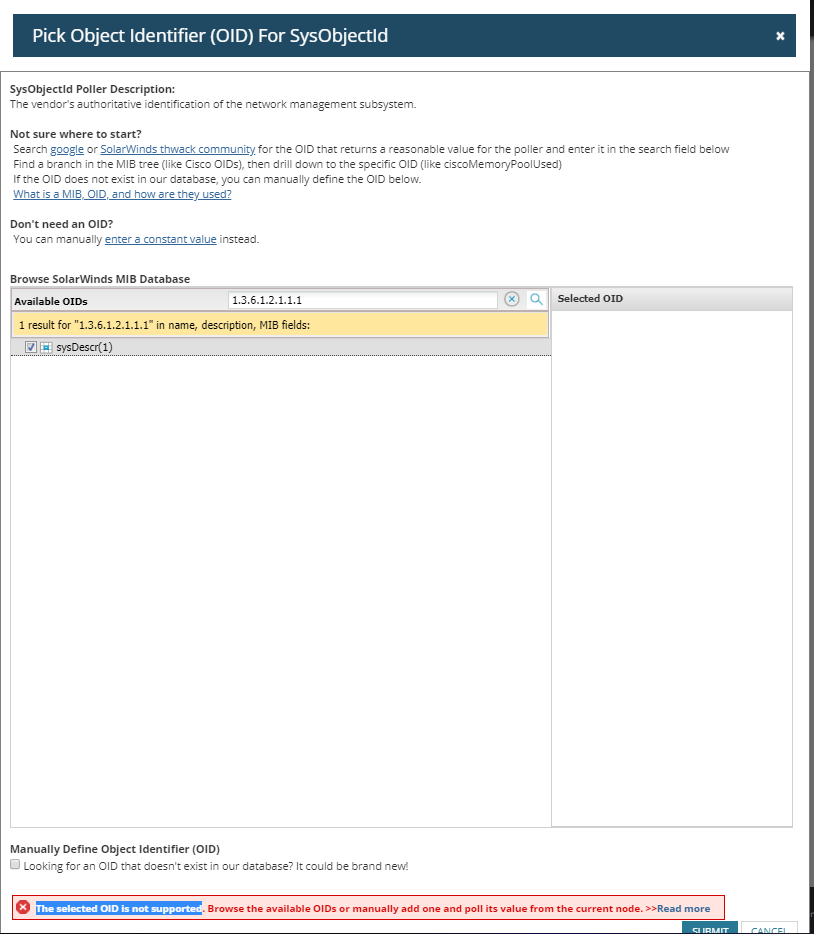Click the yellow 1 result search banner
Image resolution: width=814 pixels, height=934 pixels.
[x=280, y=325]
